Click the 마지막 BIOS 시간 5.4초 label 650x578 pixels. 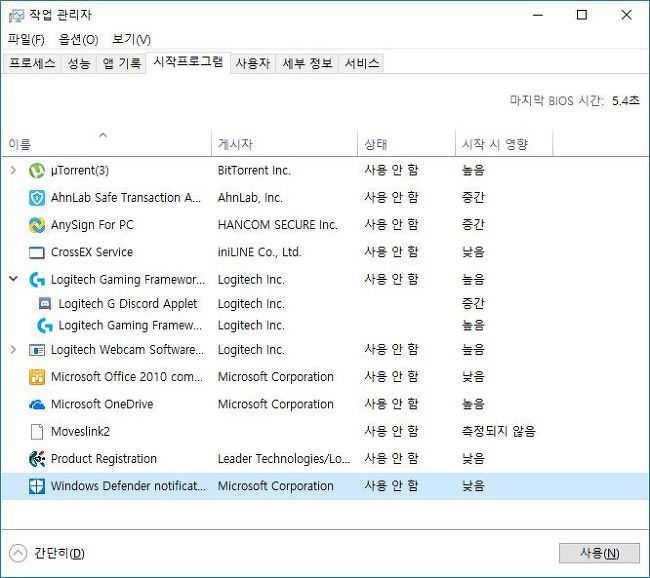[x=575, y=100]
